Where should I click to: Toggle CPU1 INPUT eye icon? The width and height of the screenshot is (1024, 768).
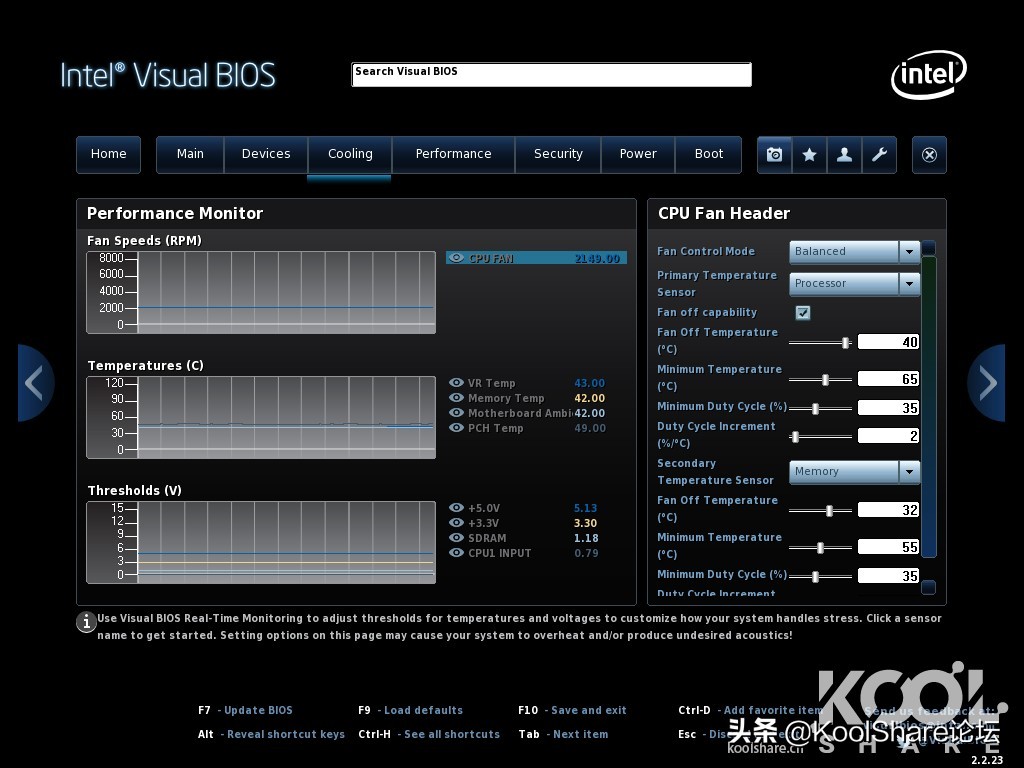click(x=456, y=552)
